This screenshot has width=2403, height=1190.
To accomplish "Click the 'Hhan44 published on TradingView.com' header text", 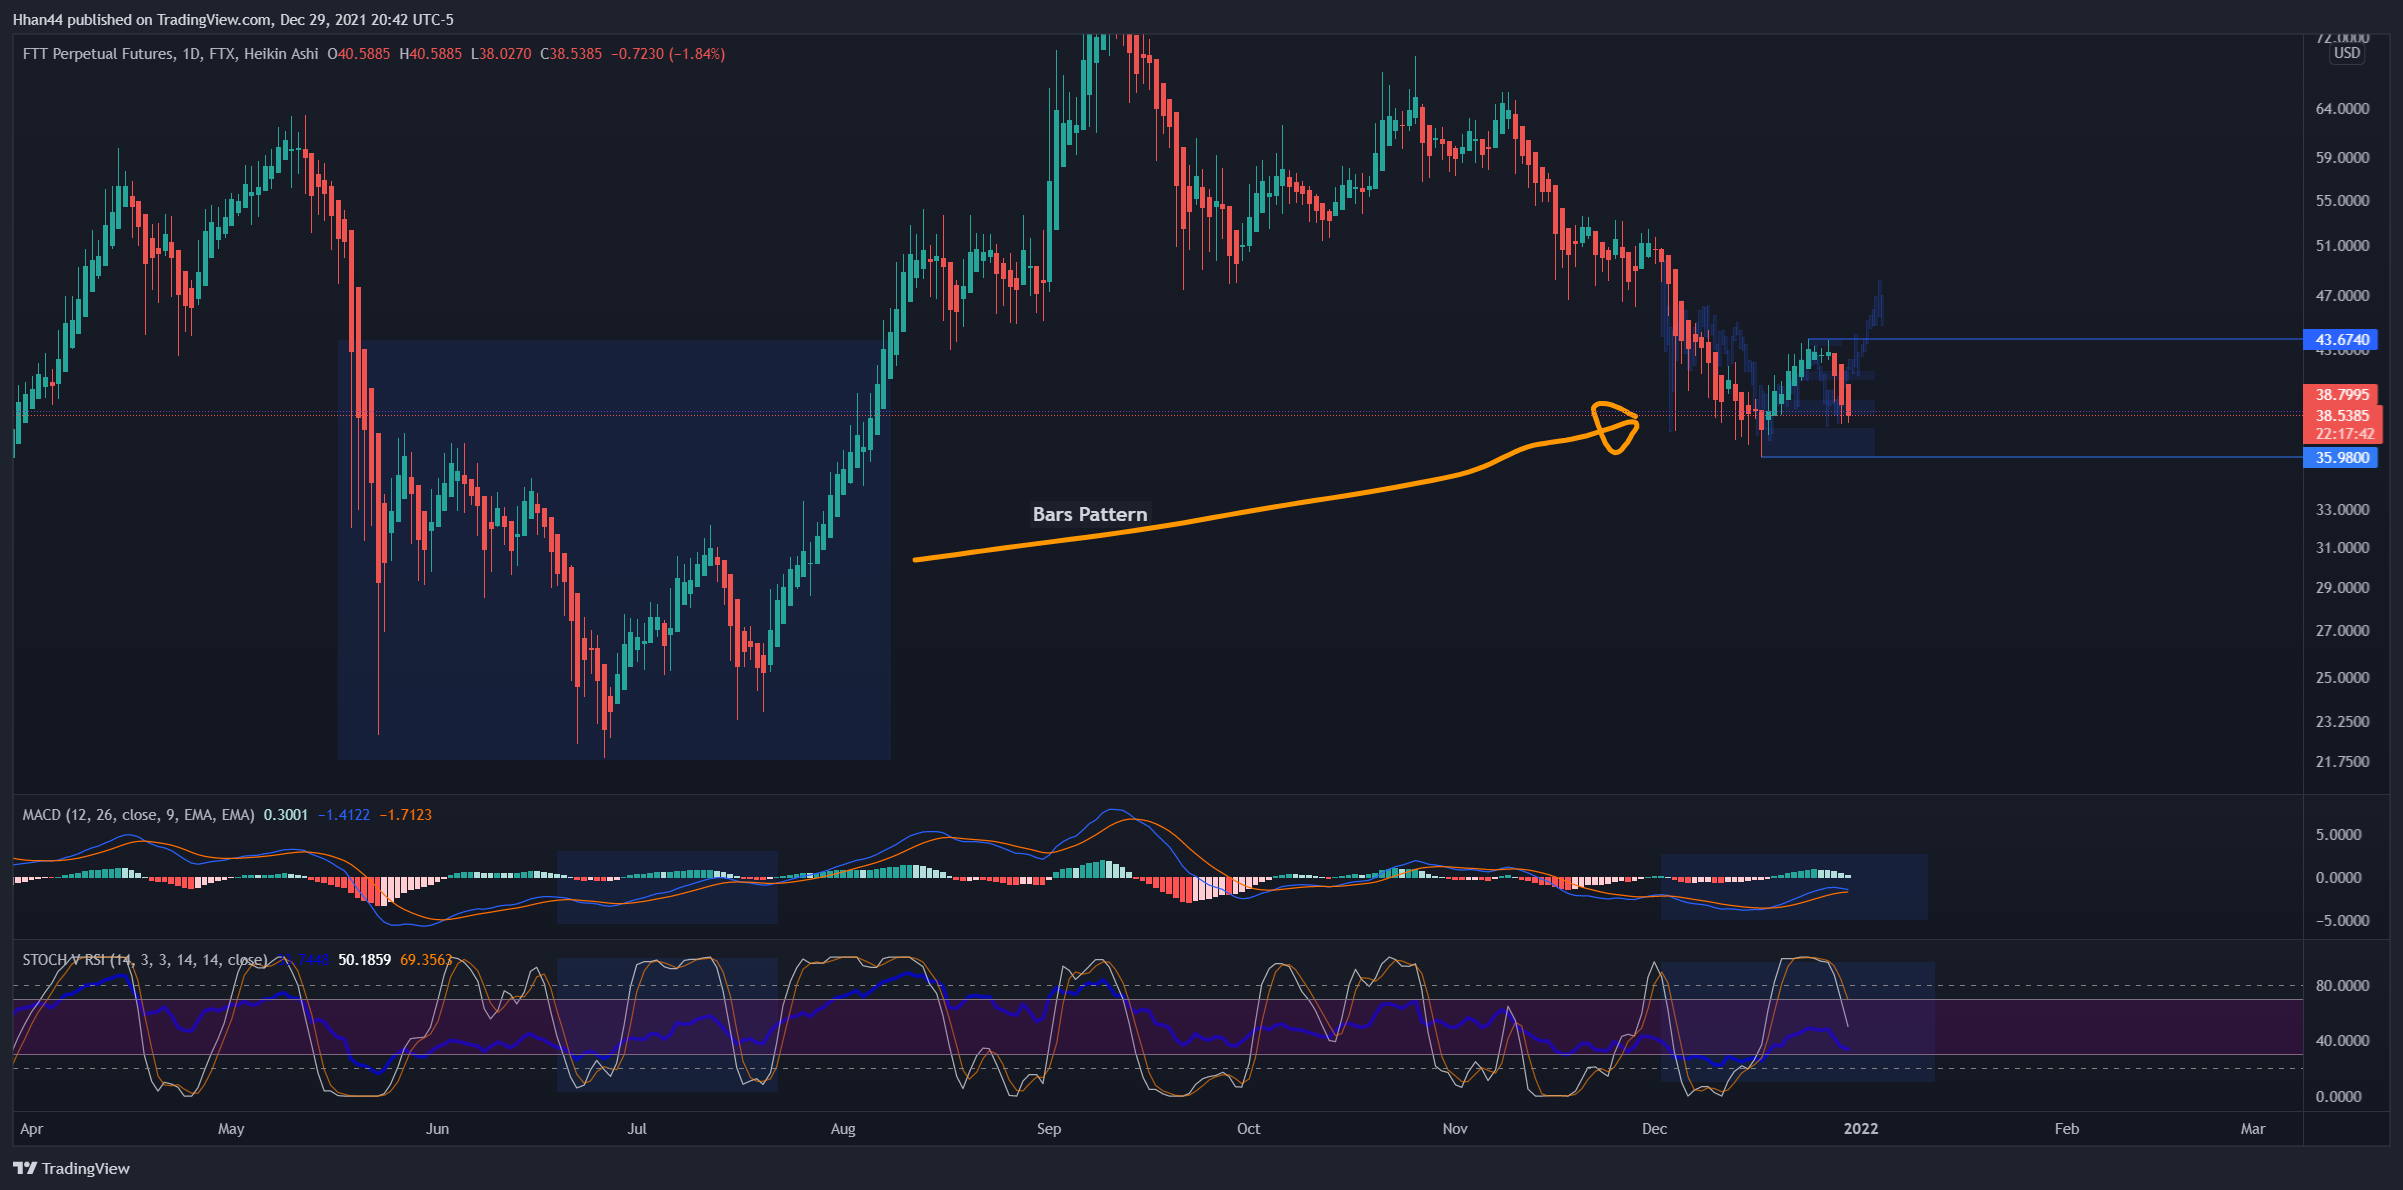I will tap(142, 19).
